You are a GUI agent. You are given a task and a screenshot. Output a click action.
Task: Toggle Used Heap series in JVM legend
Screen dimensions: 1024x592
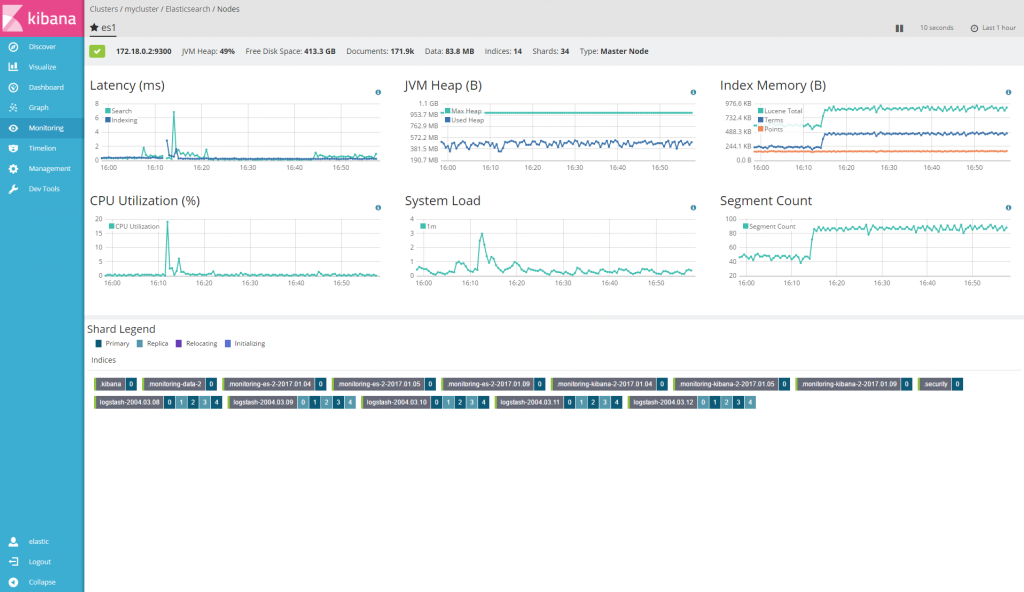pos(464,120)
